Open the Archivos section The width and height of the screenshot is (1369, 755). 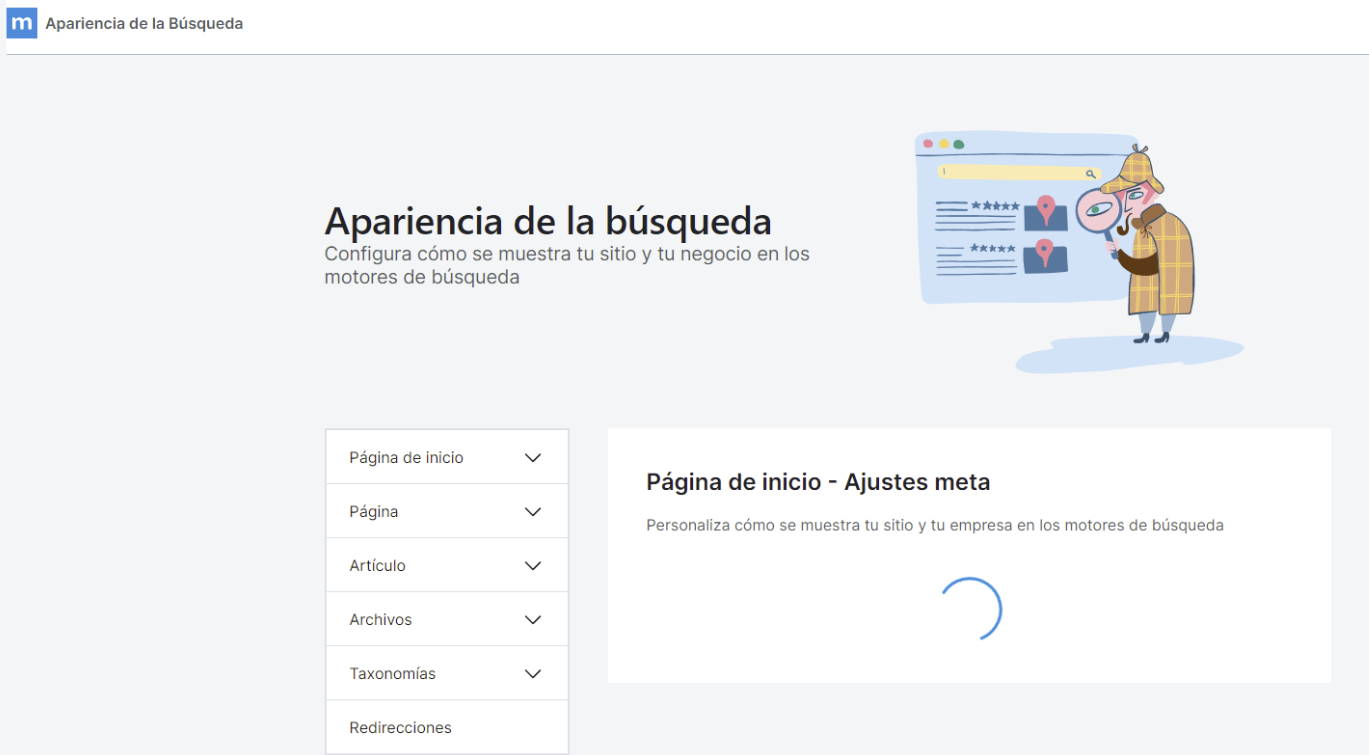point(447,619)
